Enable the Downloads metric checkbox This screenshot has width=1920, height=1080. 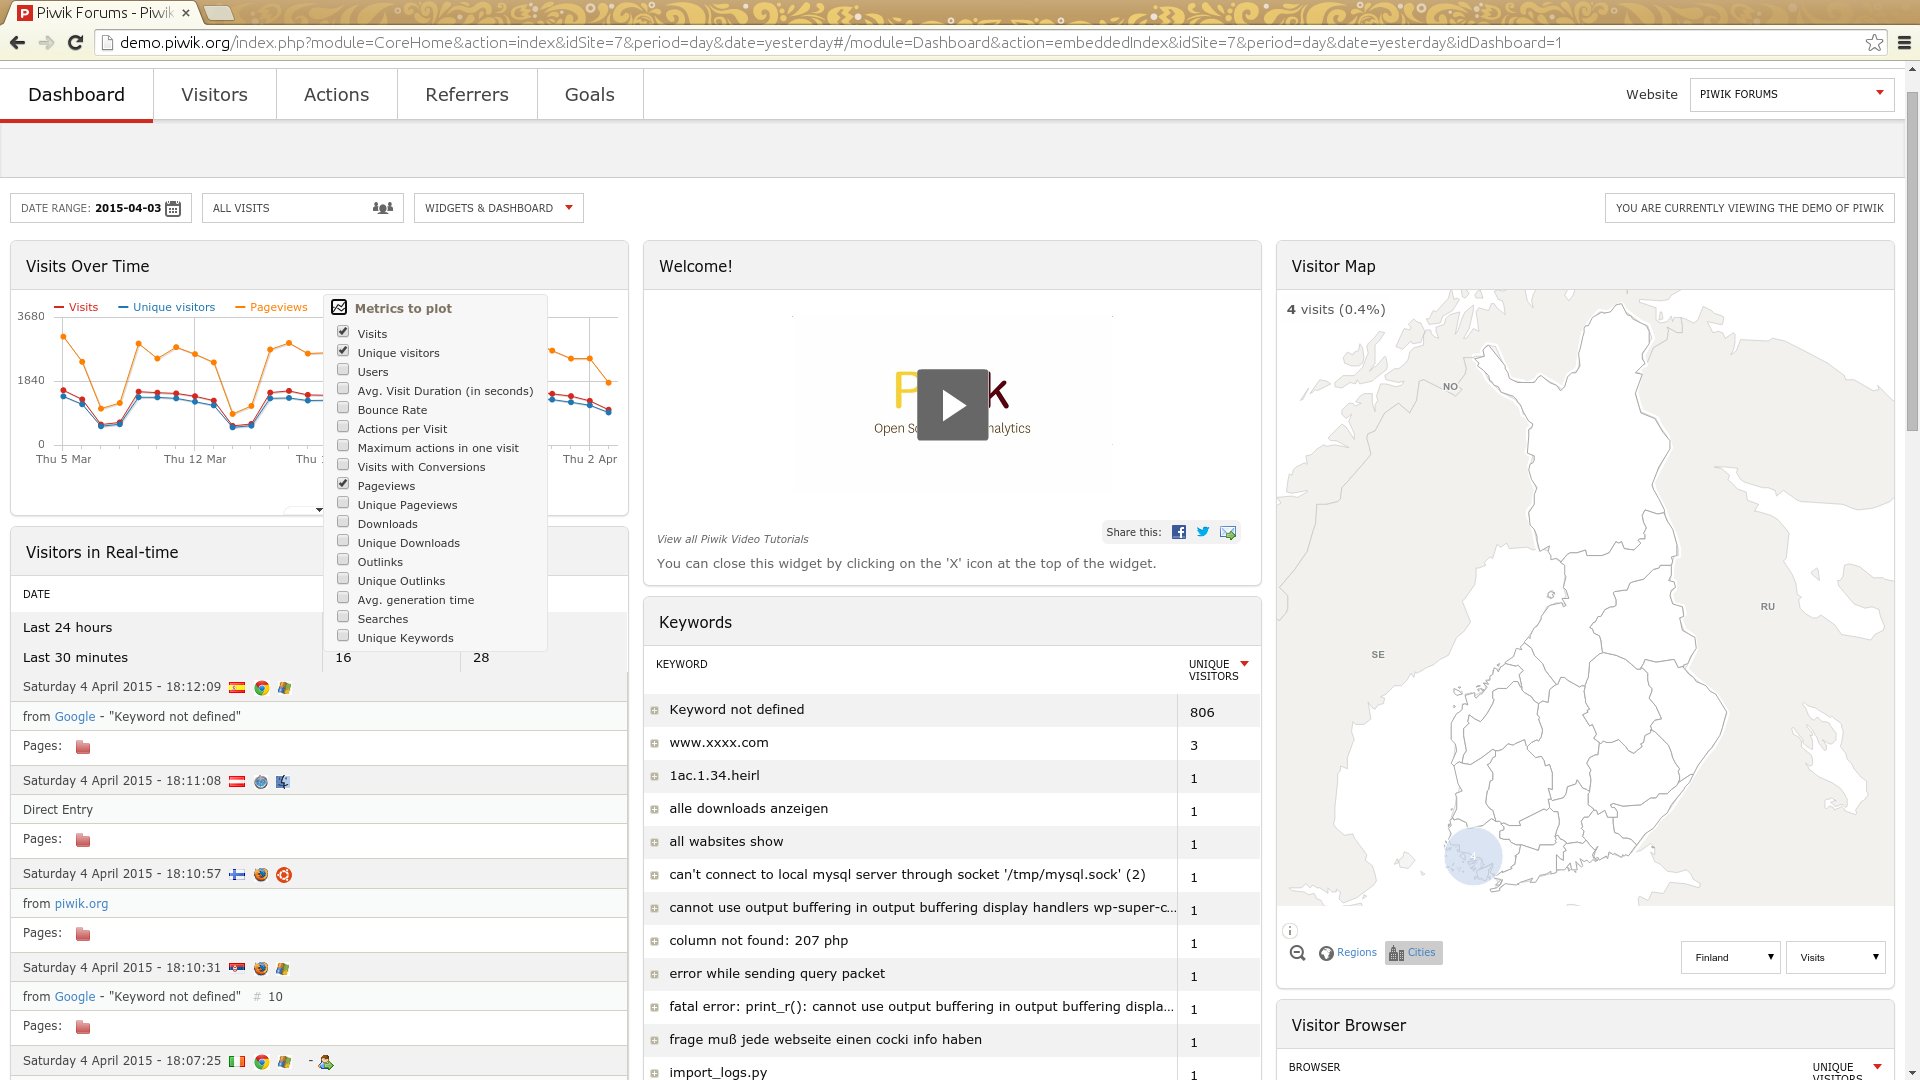point(343,521)
